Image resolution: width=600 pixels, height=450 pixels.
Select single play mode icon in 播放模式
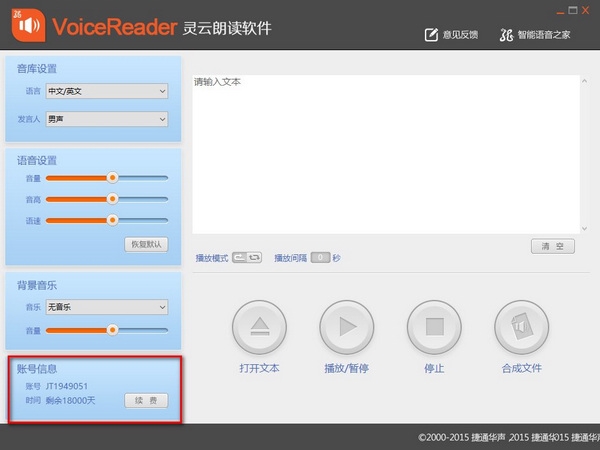pyautogui.click(x=240, y=258)
